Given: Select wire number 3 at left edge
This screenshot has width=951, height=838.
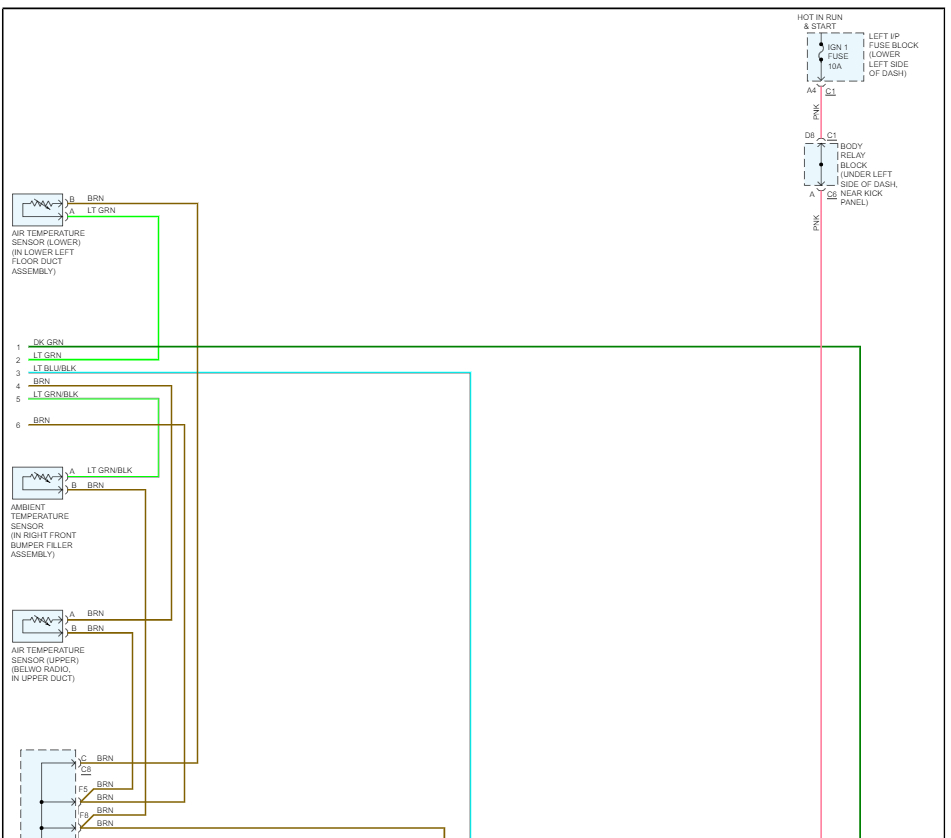Looking at the screenshot, I should 18,374.
